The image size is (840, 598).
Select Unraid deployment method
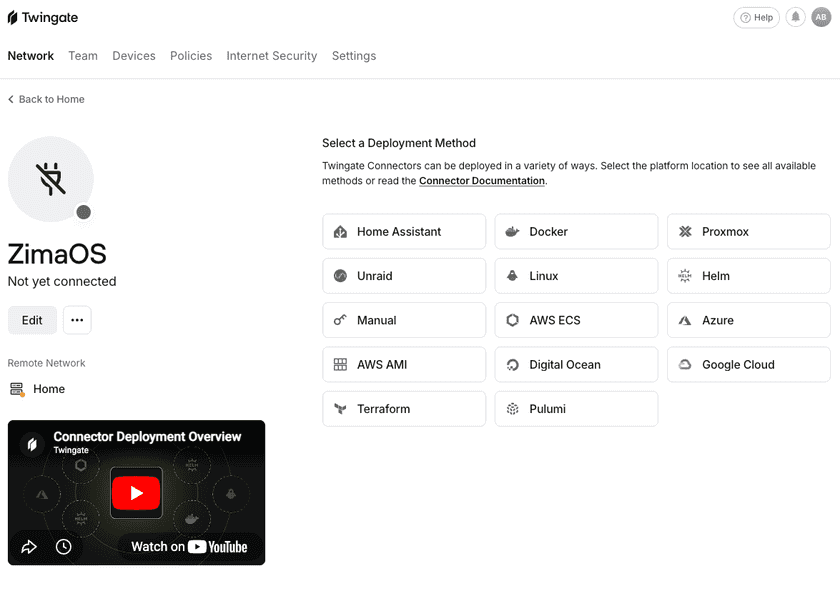point(404,276)
